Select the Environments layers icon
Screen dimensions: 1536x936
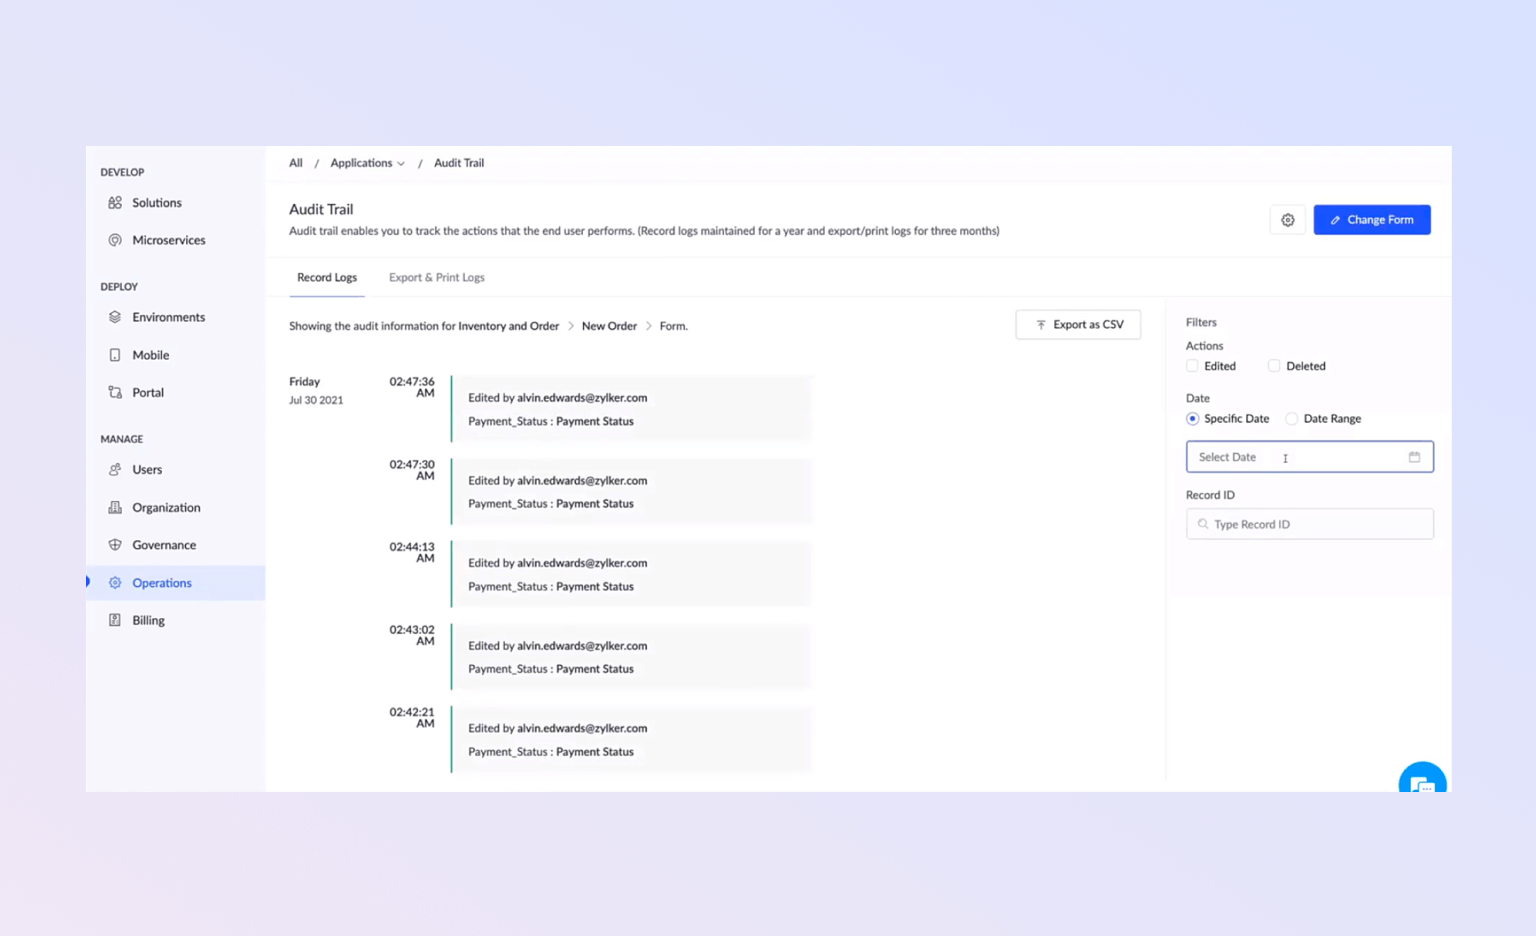[115, 317]
